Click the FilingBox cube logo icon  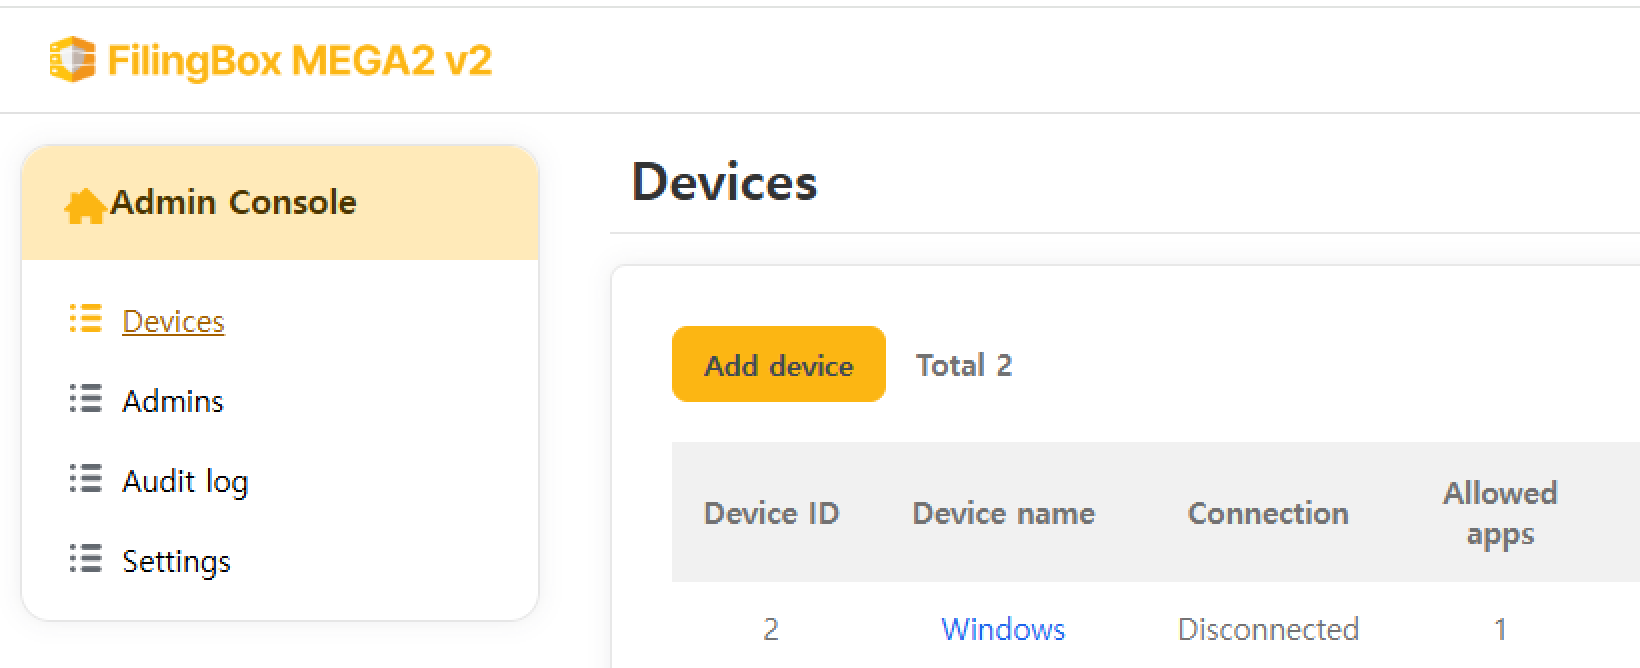[x=72, y=60]
